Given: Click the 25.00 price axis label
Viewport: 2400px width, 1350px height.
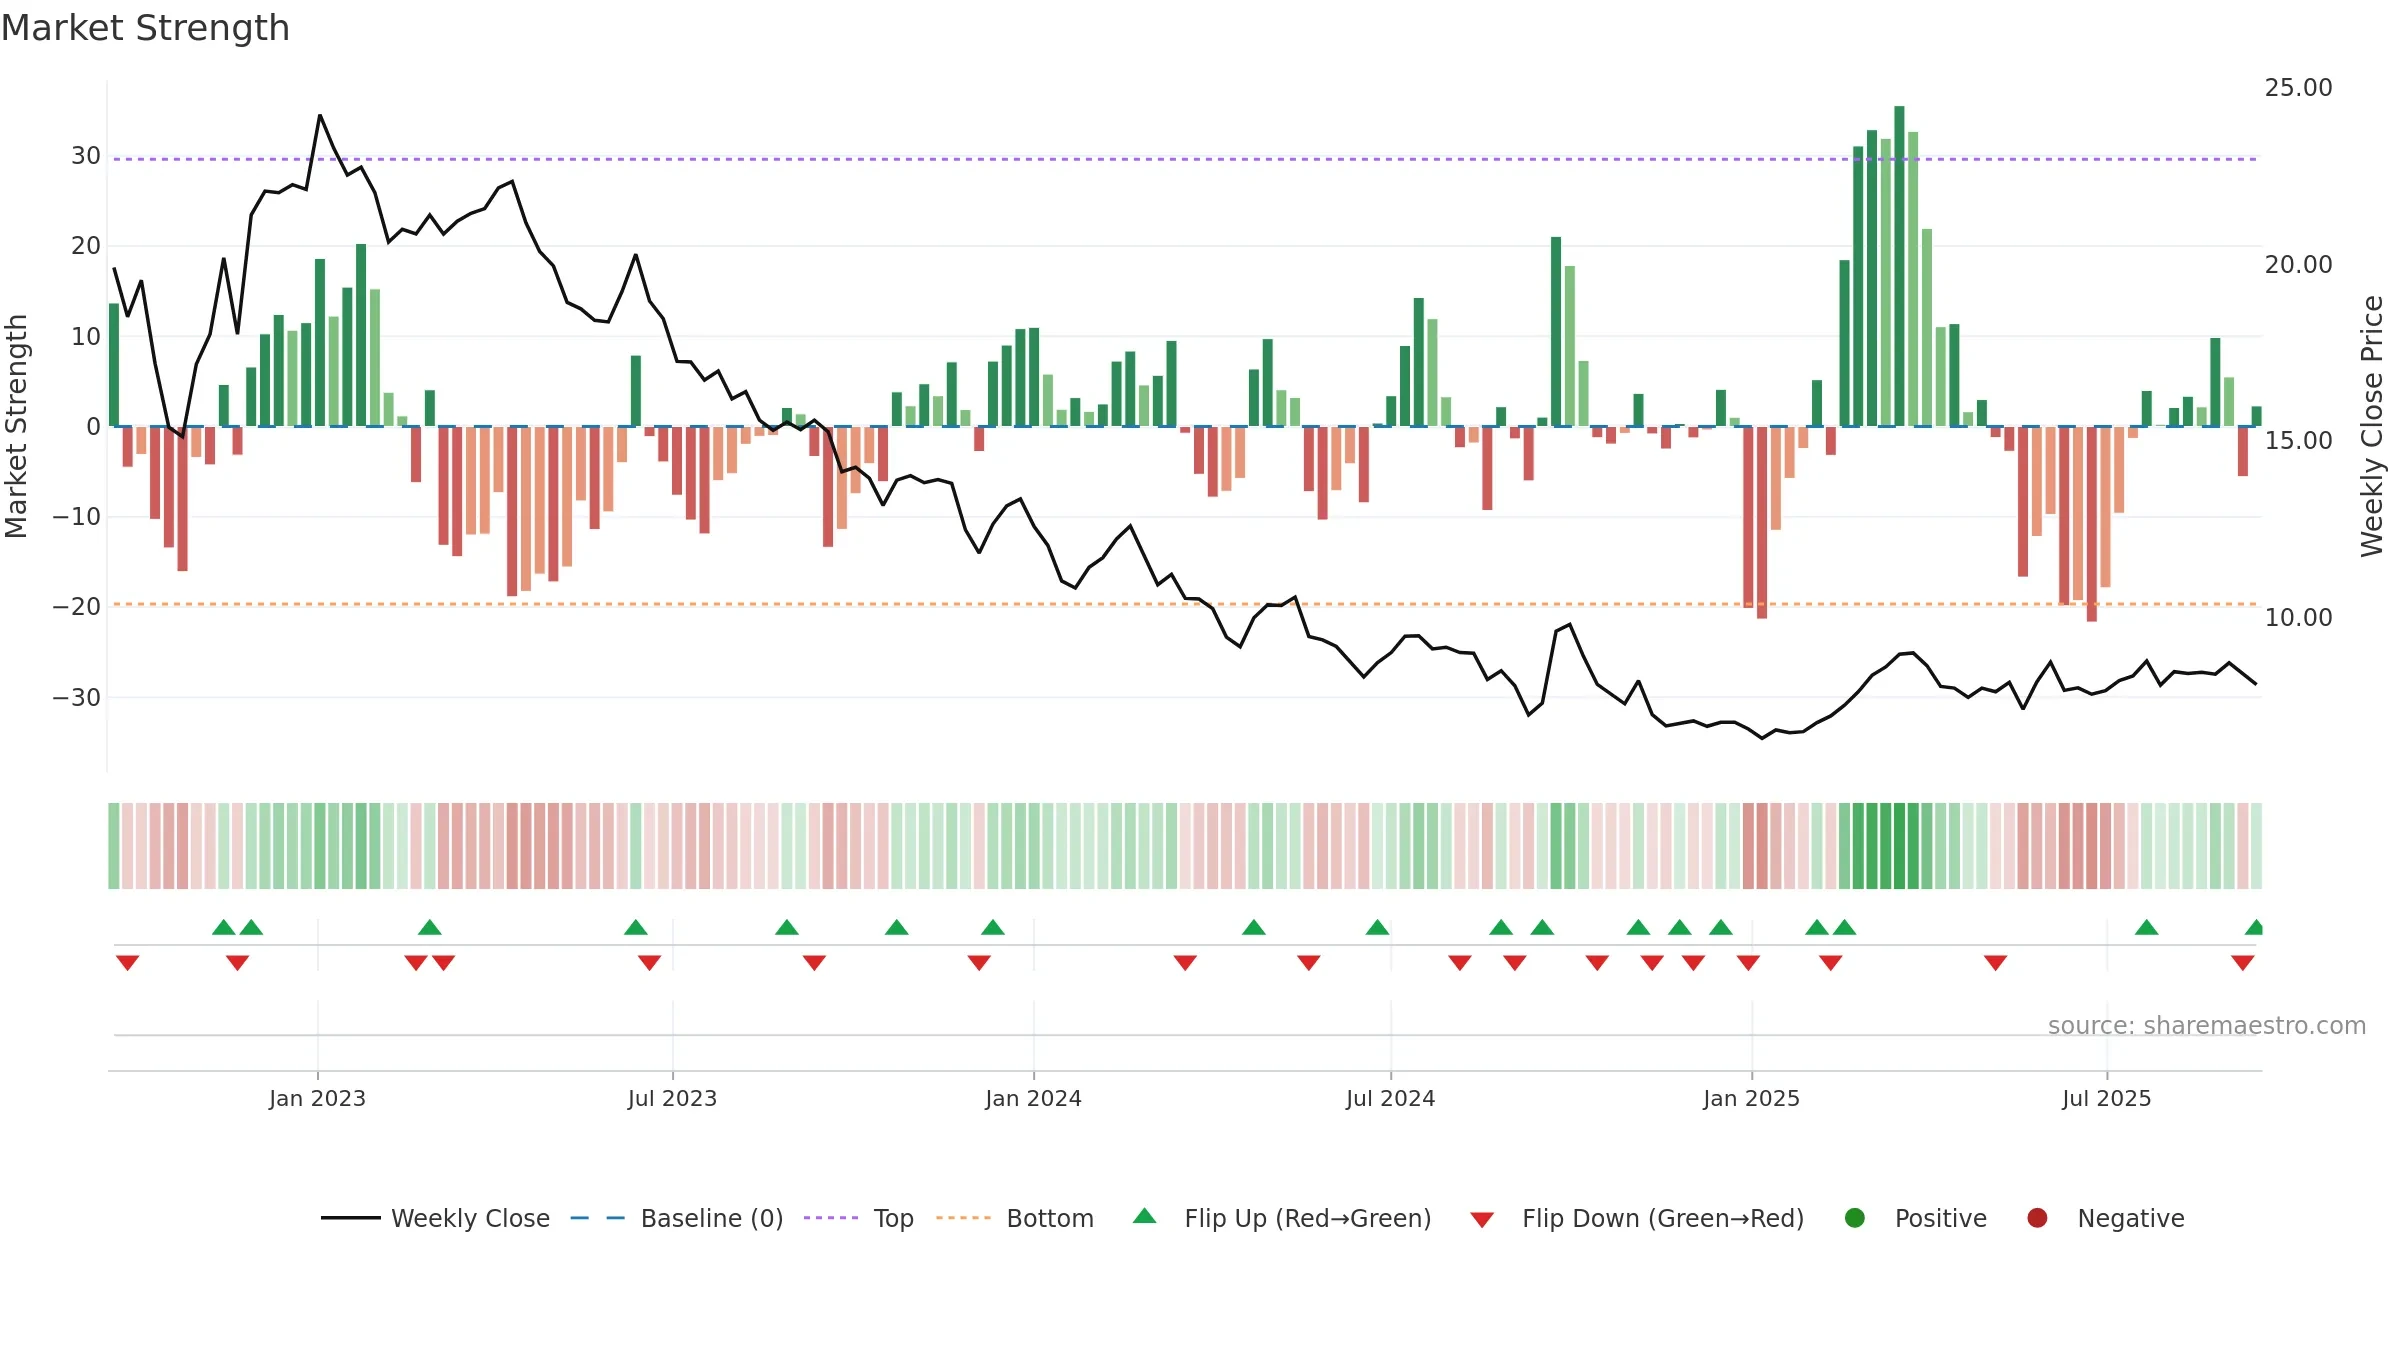Looking at the screenshot, I should pyautogui.click(x=2298, y=88).
